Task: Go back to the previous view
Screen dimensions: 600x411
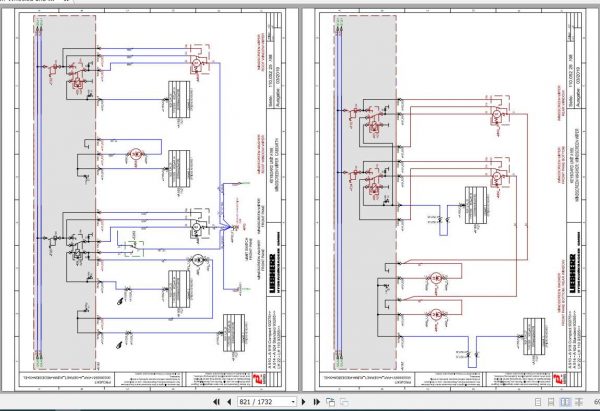Action: (x=330, y=402)
